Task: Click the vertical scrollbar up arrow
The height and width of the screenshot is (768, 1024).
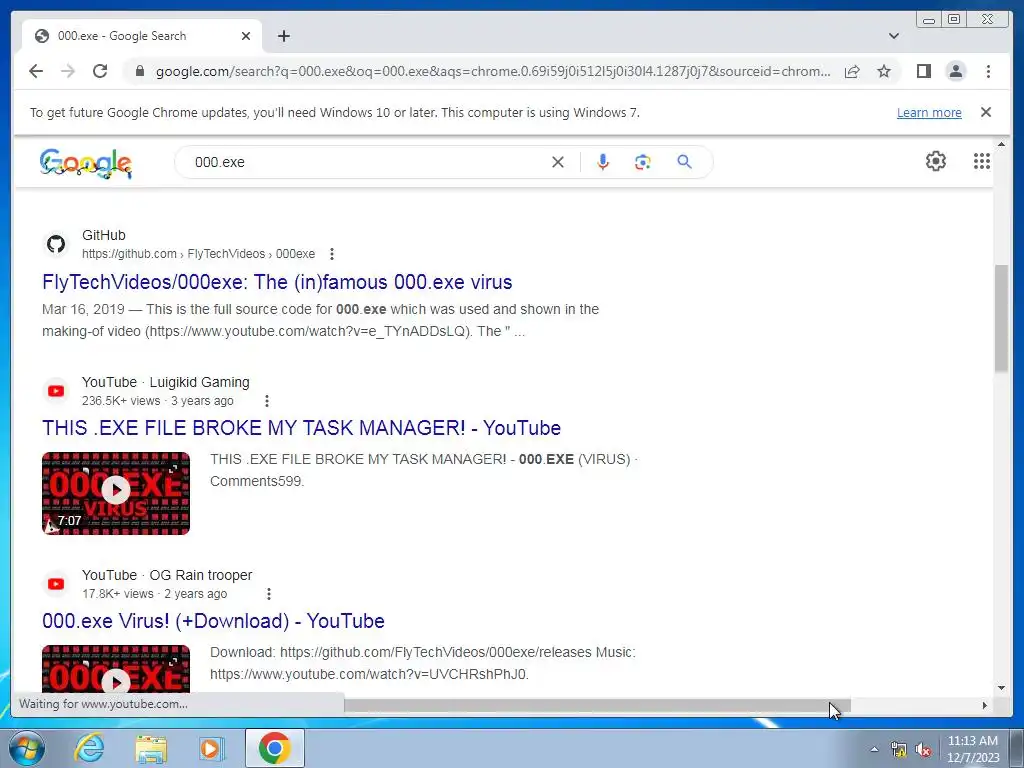Action: (x=1002, y=144)
